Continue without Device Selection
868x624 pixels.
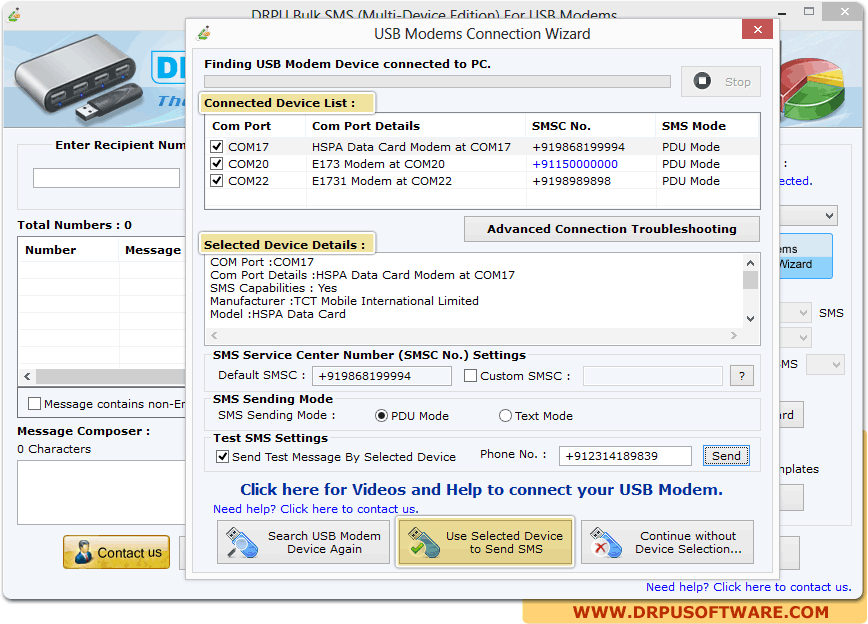tap(668, 542)
